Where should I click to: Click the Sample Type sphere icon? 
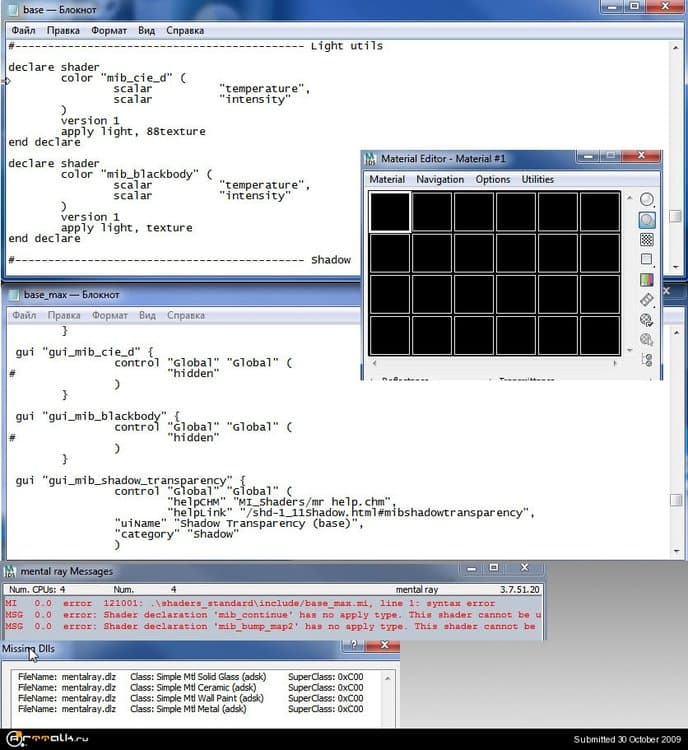point(646,200)
